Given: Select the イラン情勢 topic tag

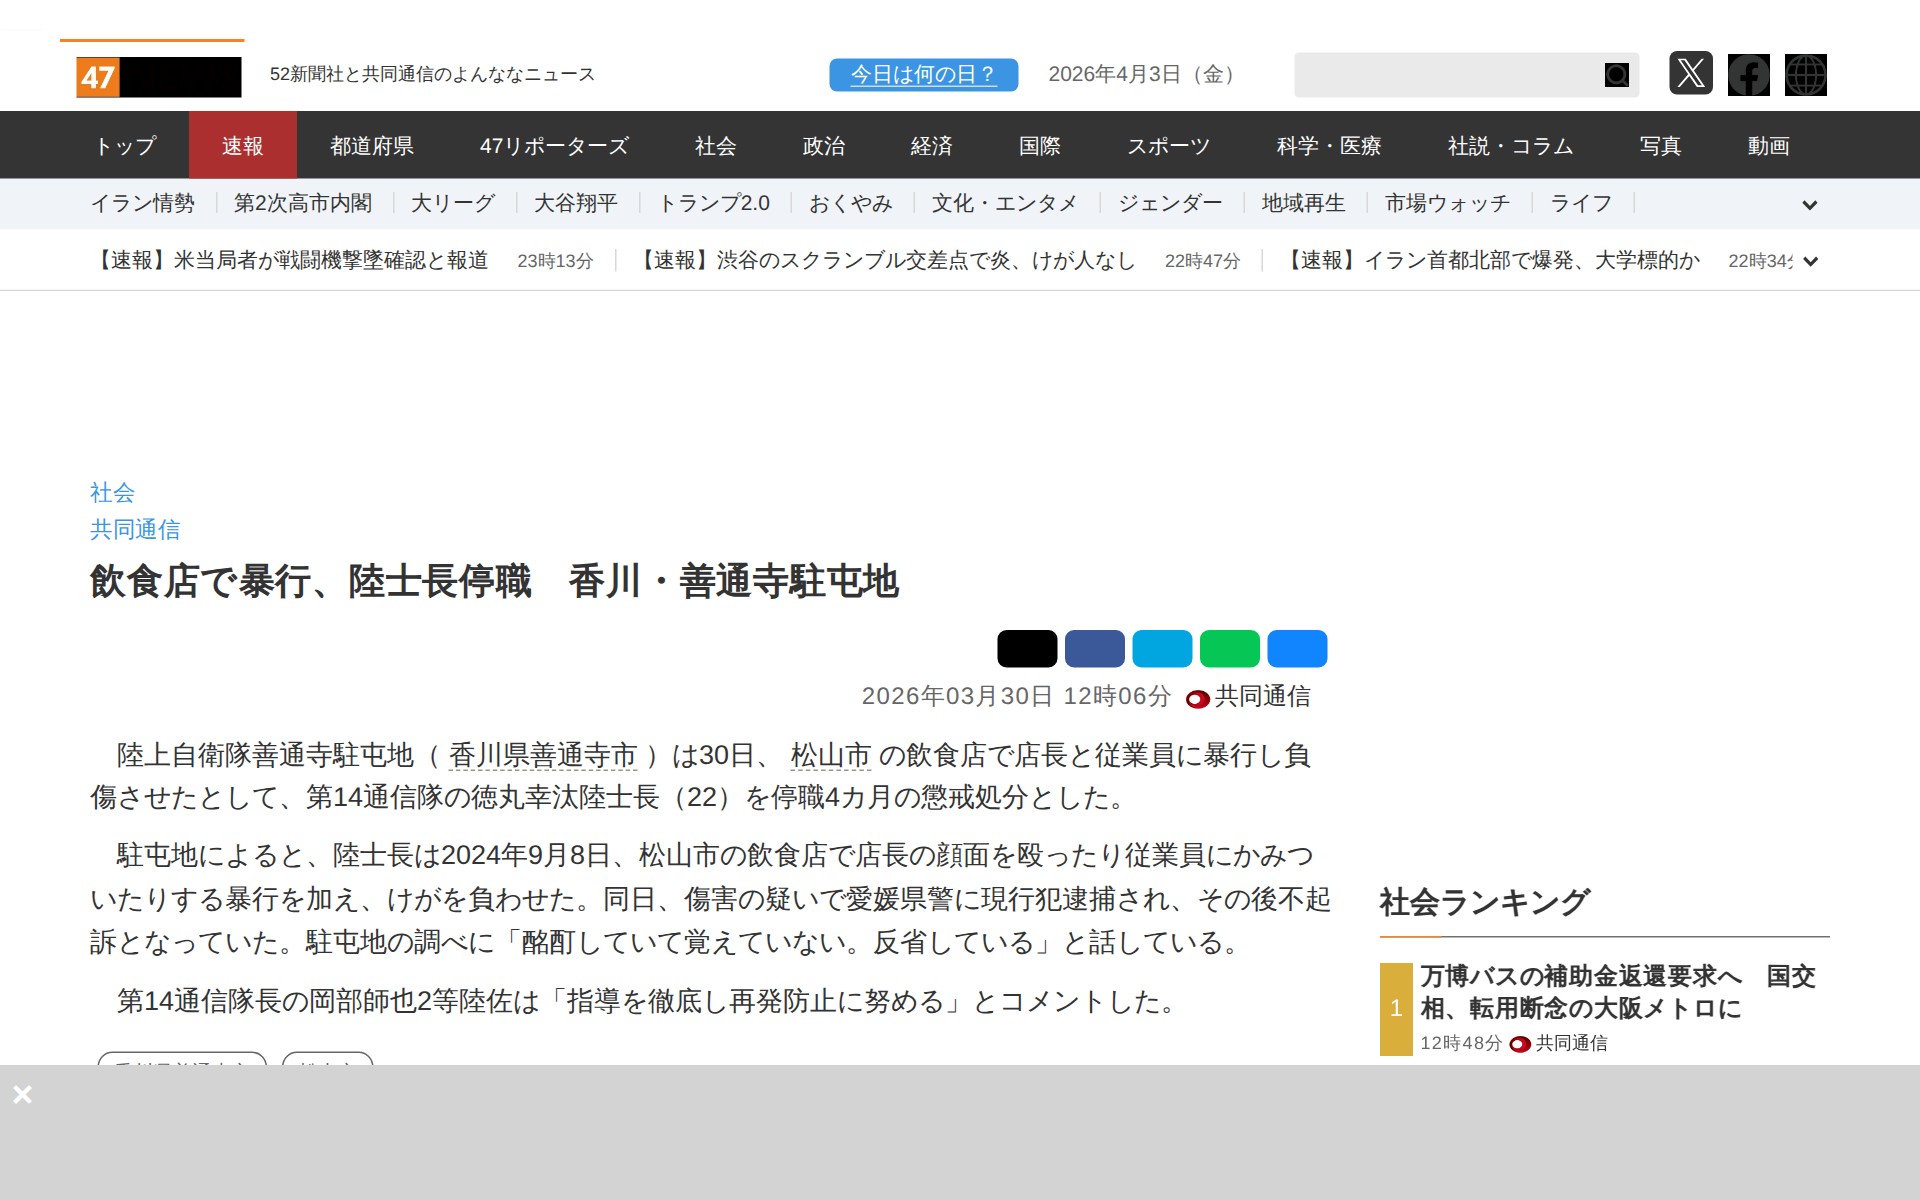Looking at the screenshot, I should point(143,204).
